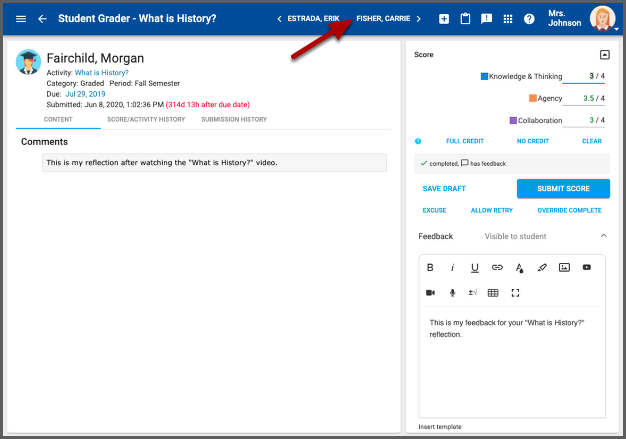Open the hamburger navigation menu
Image resolution: width=626 pixels, height=439 pixels.
pos(21,19)
